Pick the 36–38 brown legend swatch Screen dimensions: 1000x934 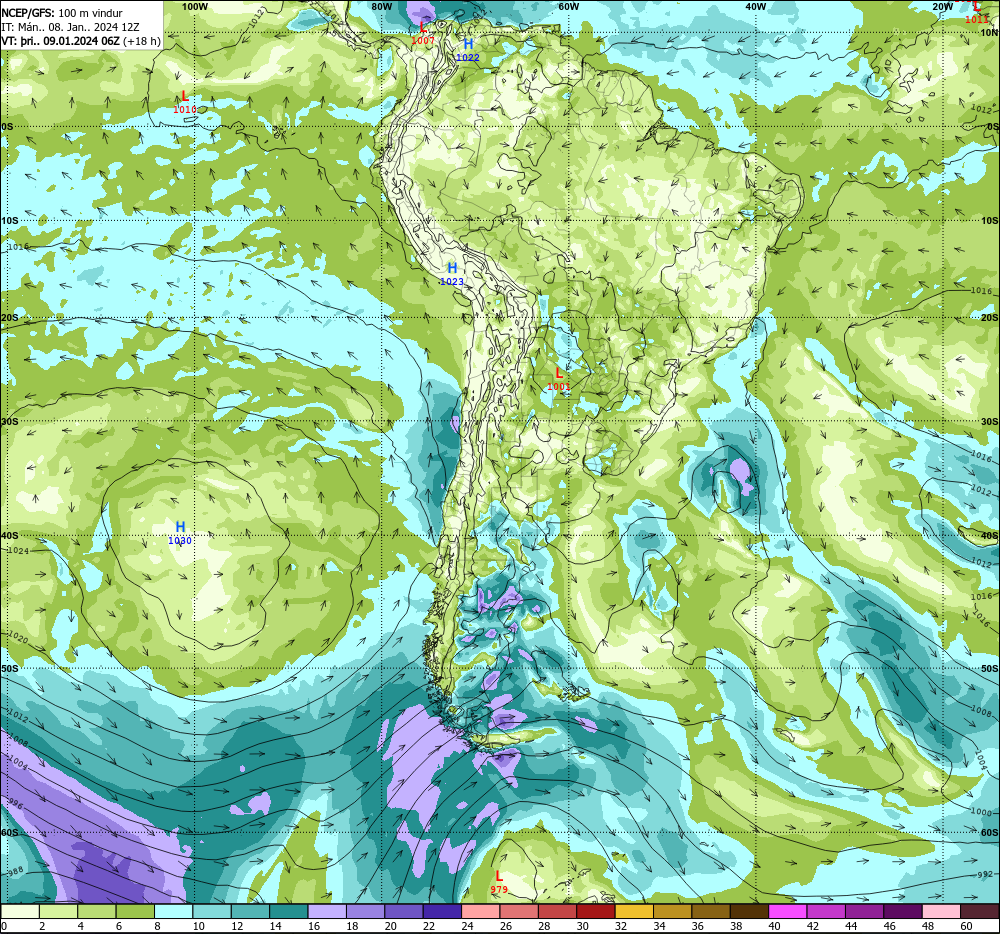pos(711,912)
